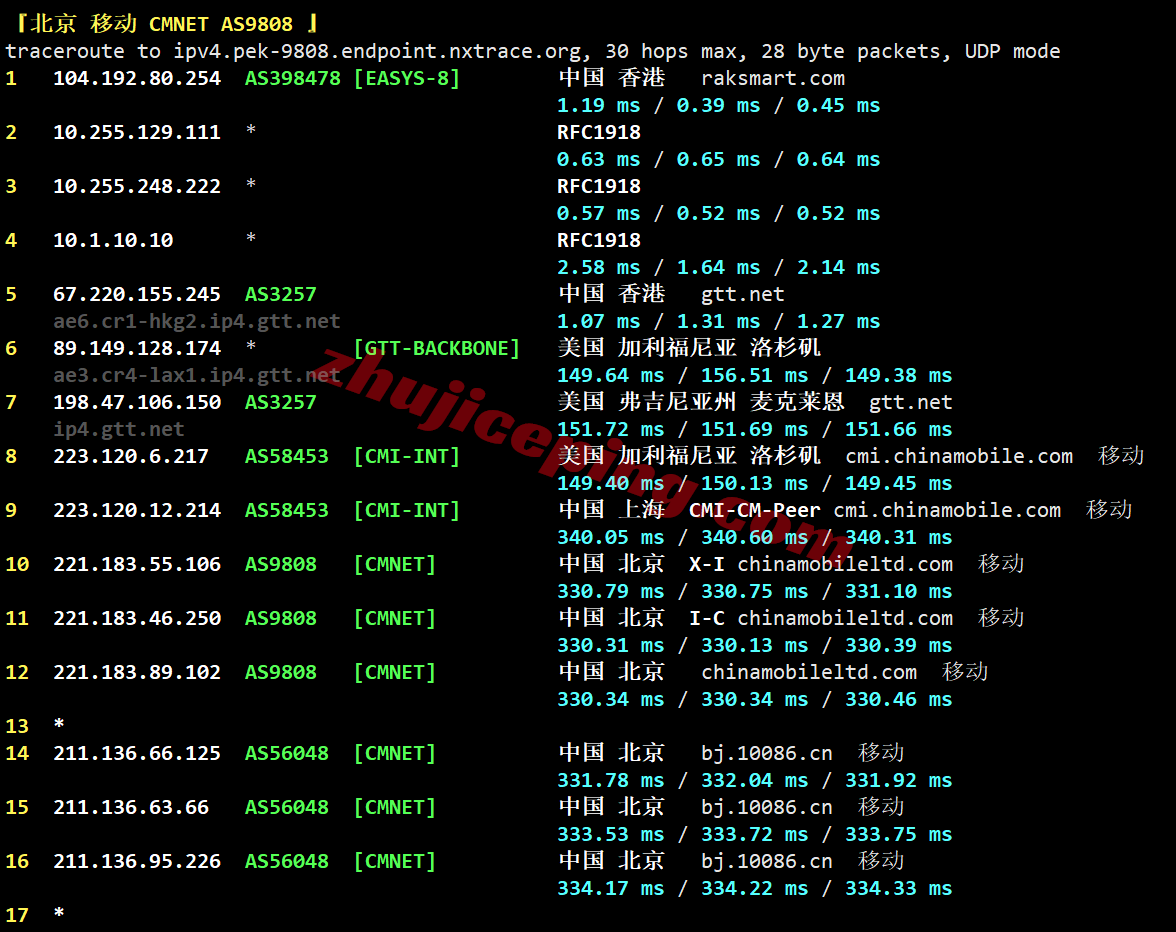
Task: Click the latency value 149.64 ms
Action: 610,376
